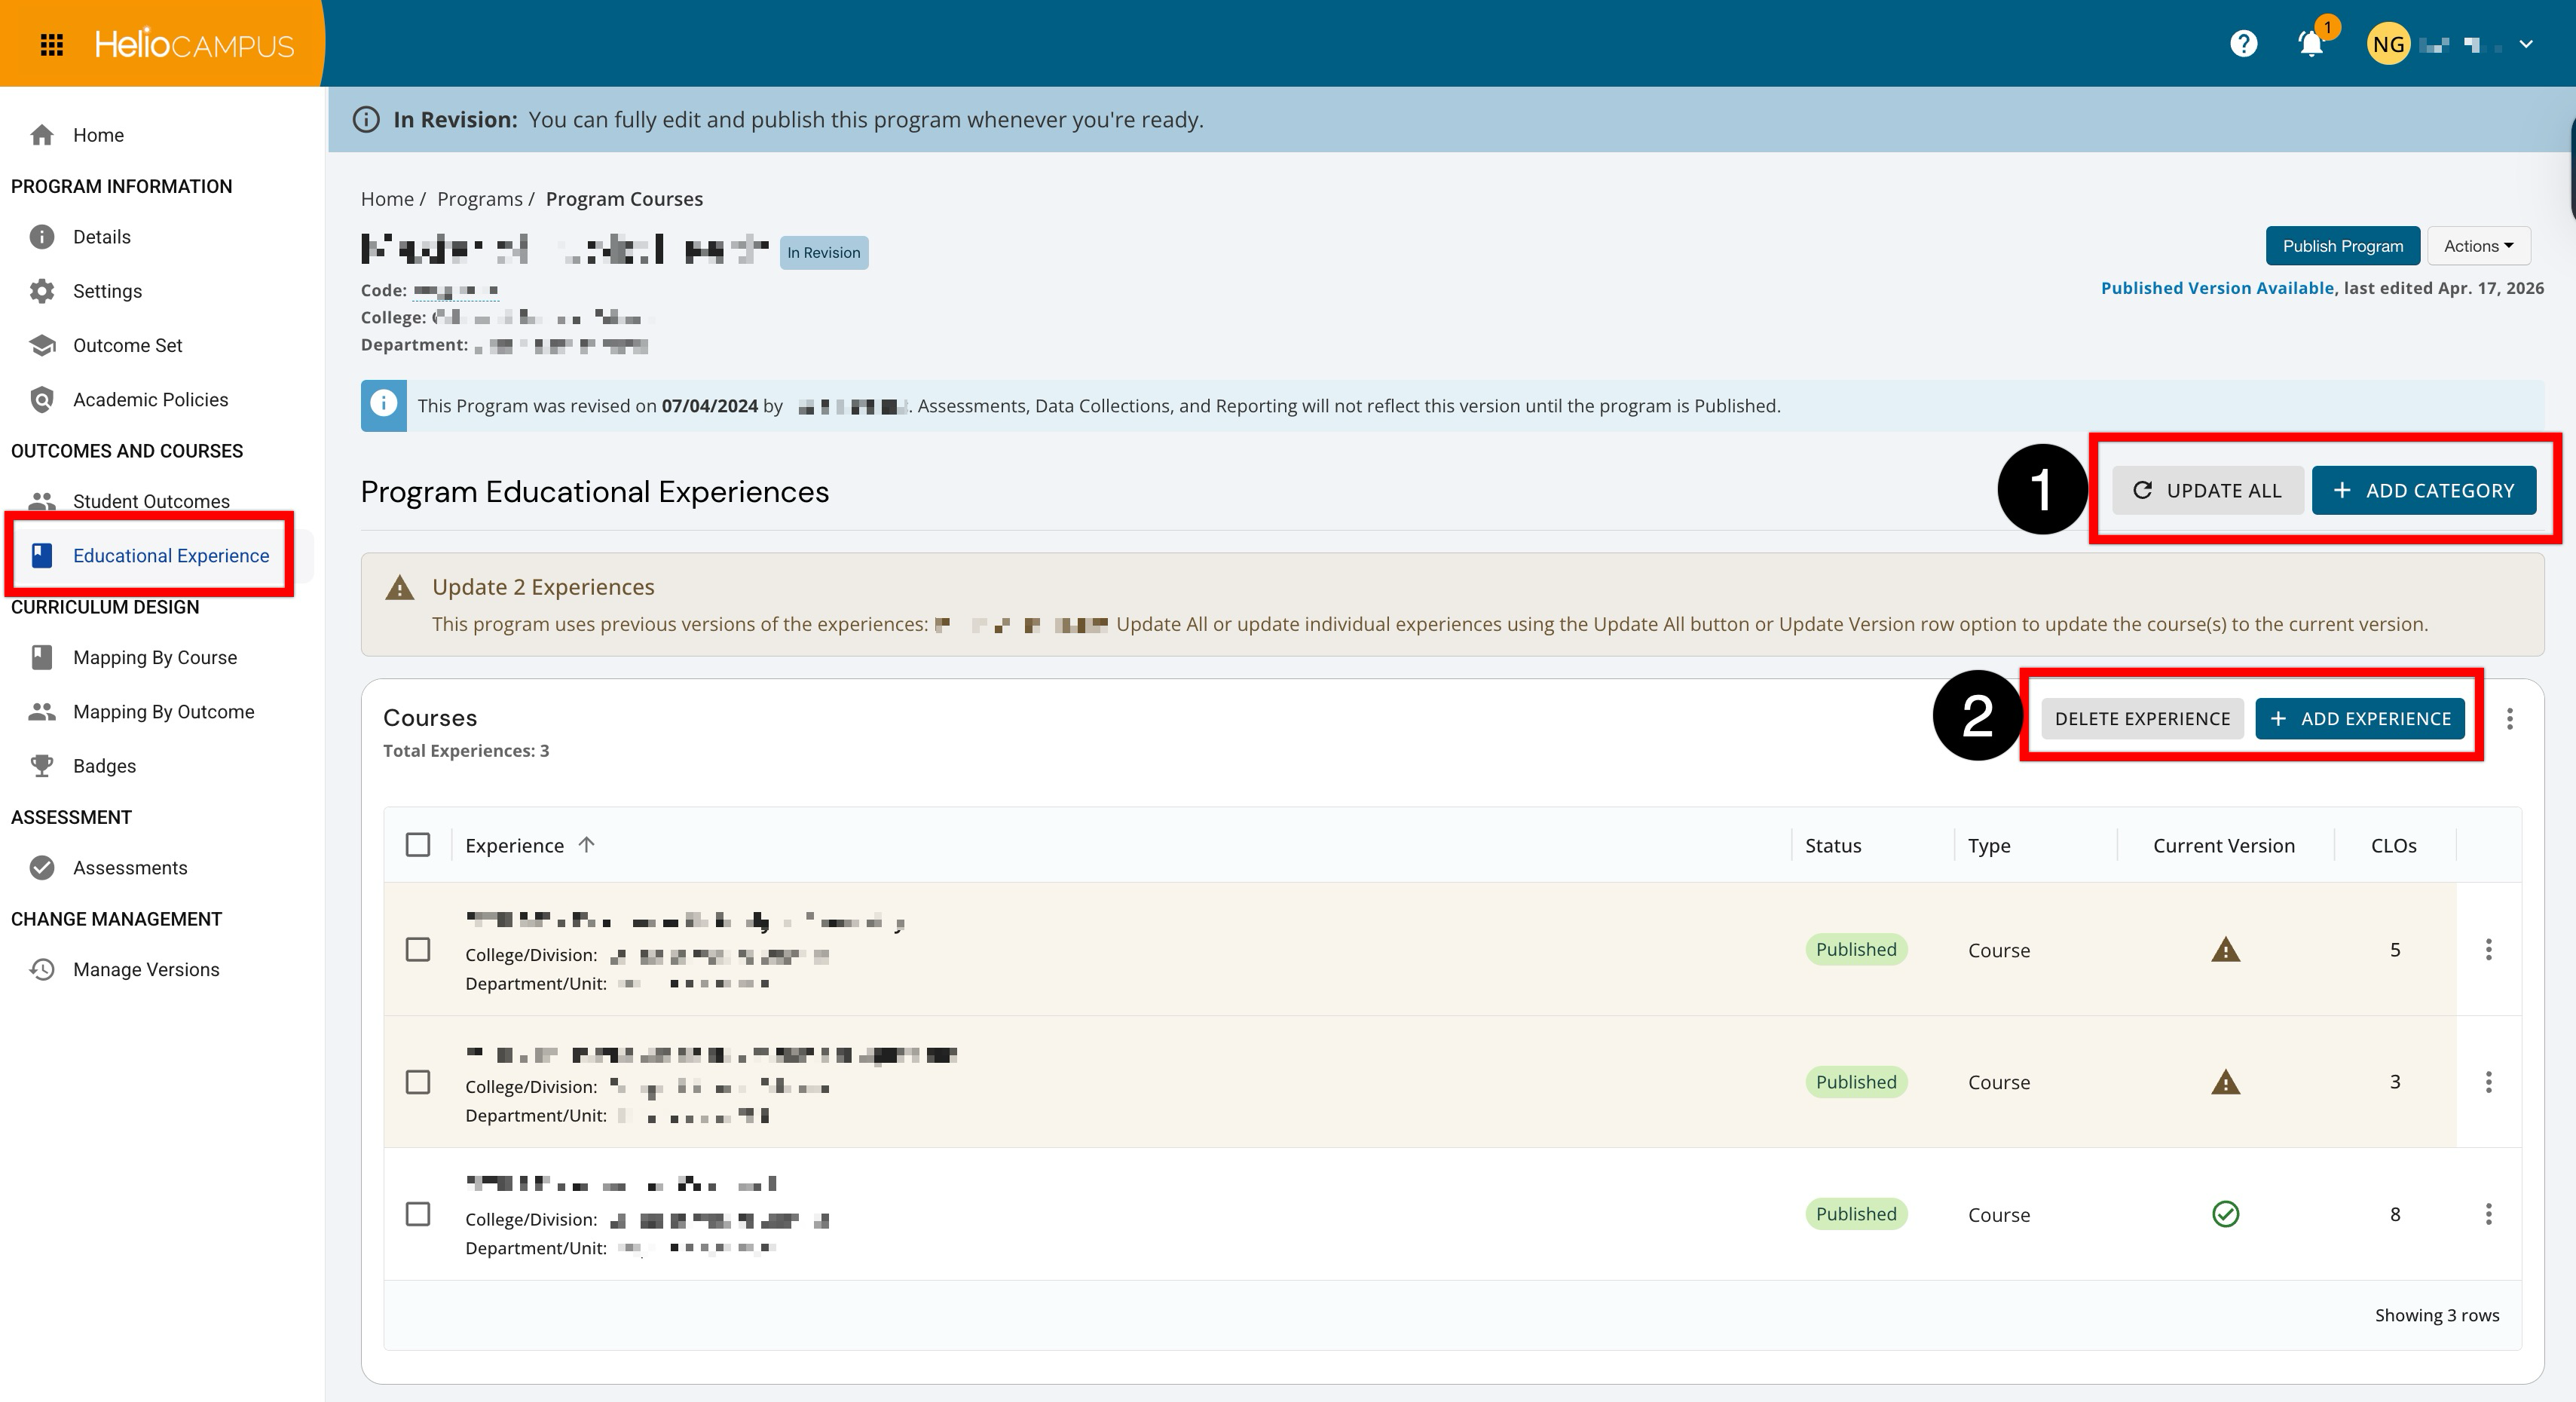This screenshot has height=1402, width=2576.
Task: Open Manage Versions page
Action: 146,970
